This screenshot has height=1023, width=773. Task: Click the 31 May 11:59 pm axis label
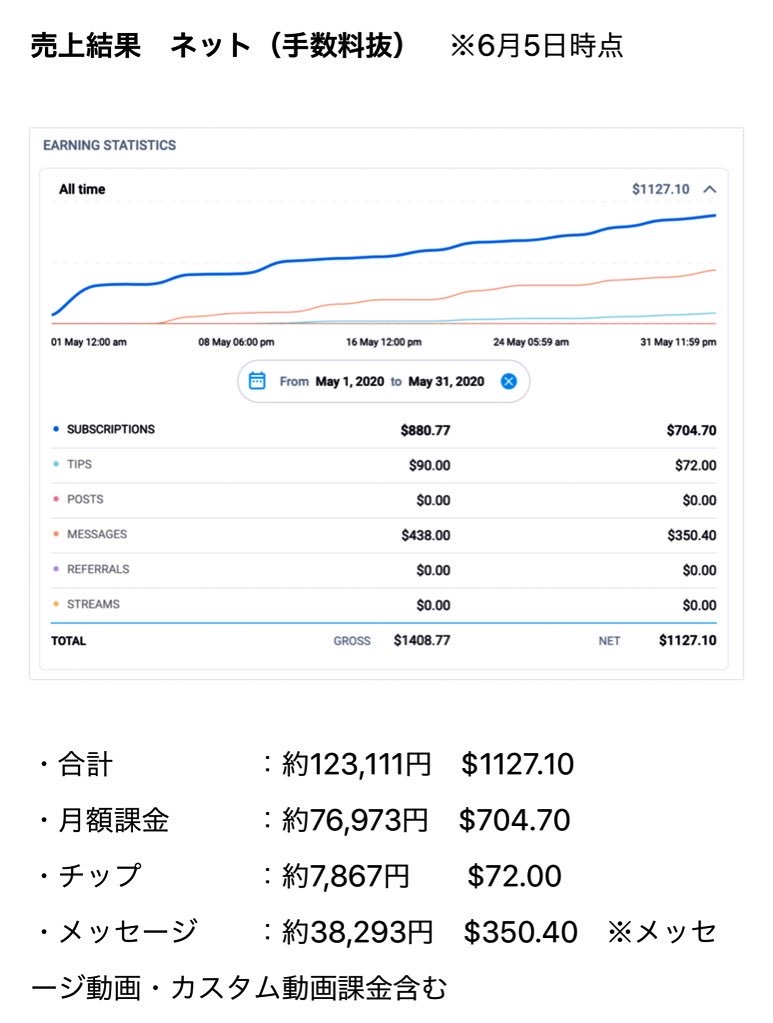tap(678, 342)
